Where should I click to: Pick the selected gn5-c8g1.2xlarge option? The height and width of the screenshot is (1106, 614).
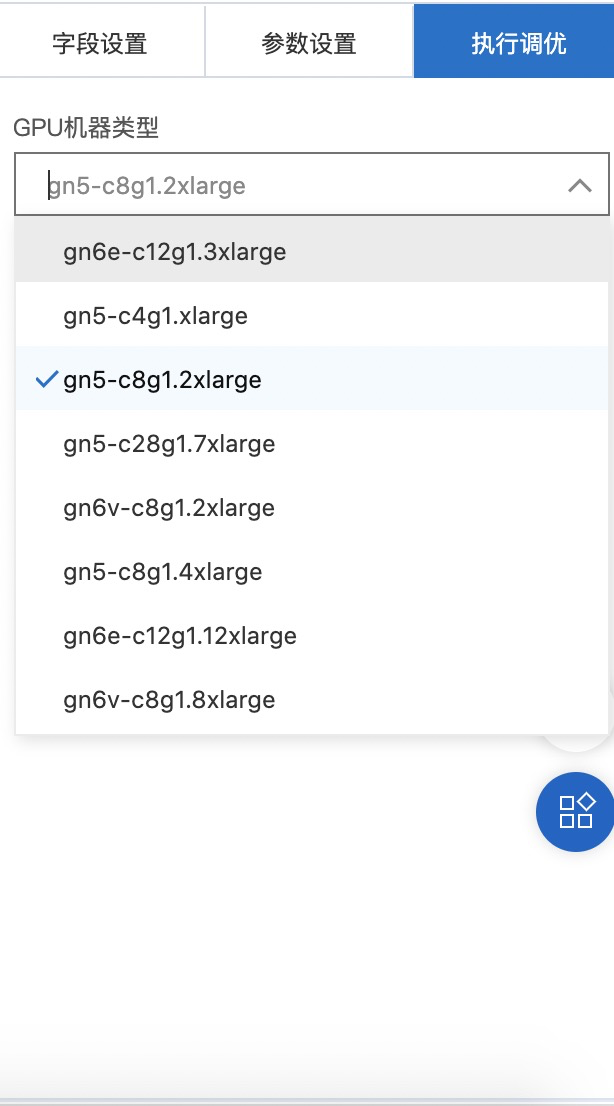pyautogui.click(x=311, y=379)
